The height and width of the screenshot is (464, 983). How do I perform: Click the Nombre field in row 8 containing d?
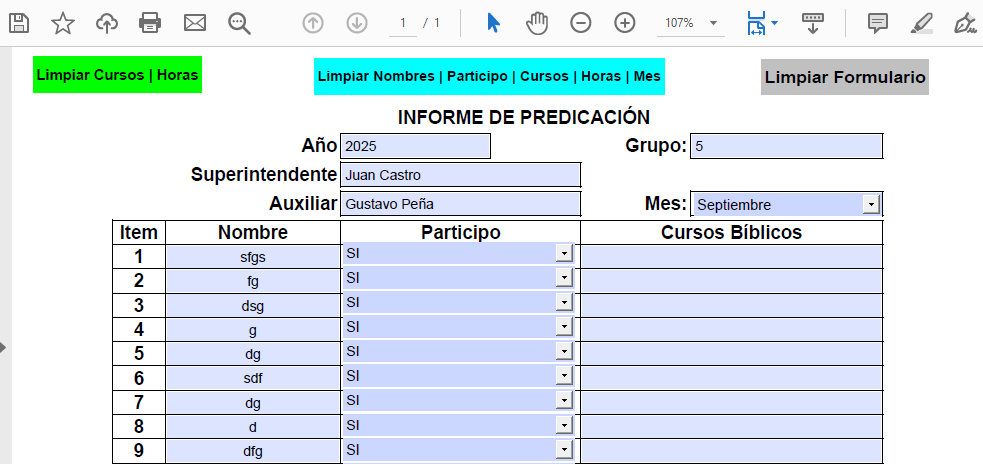253,427
